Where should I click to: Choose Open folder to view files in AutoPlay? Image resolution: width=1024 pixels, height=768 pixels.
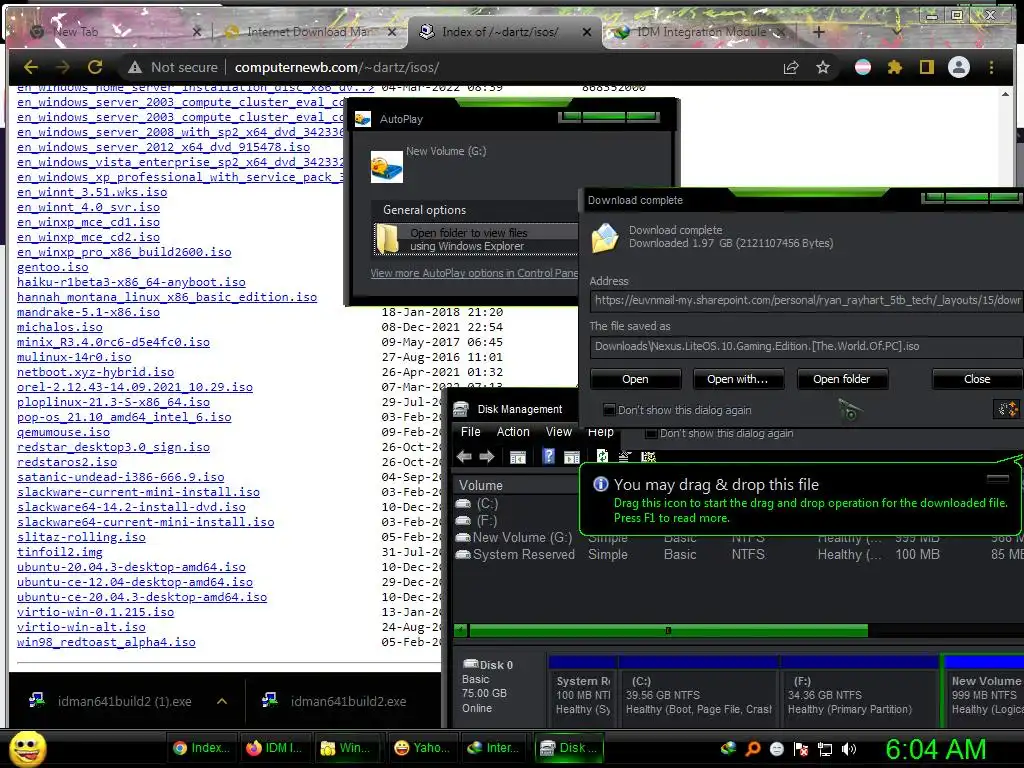(476, 239)
